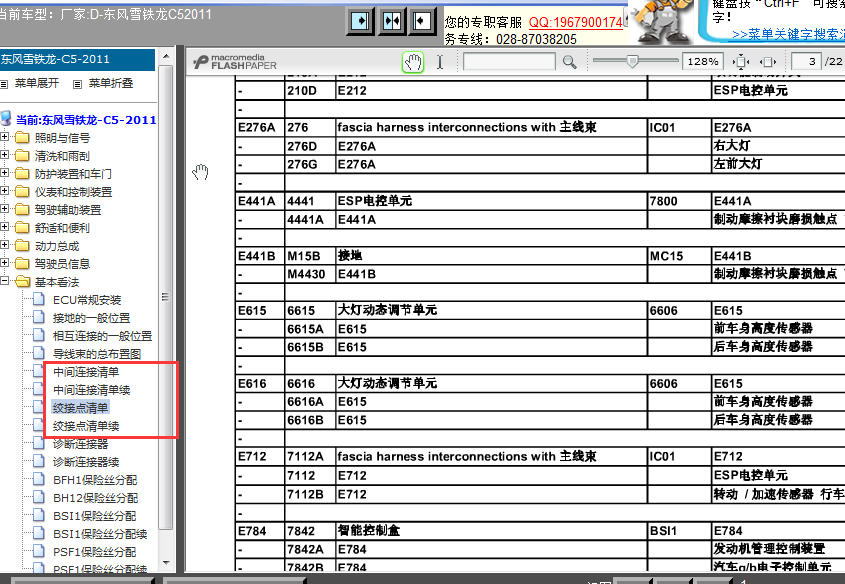Click the 发动机管理控制装置 cell
845x584 pixels.
(x=778, y=549)
